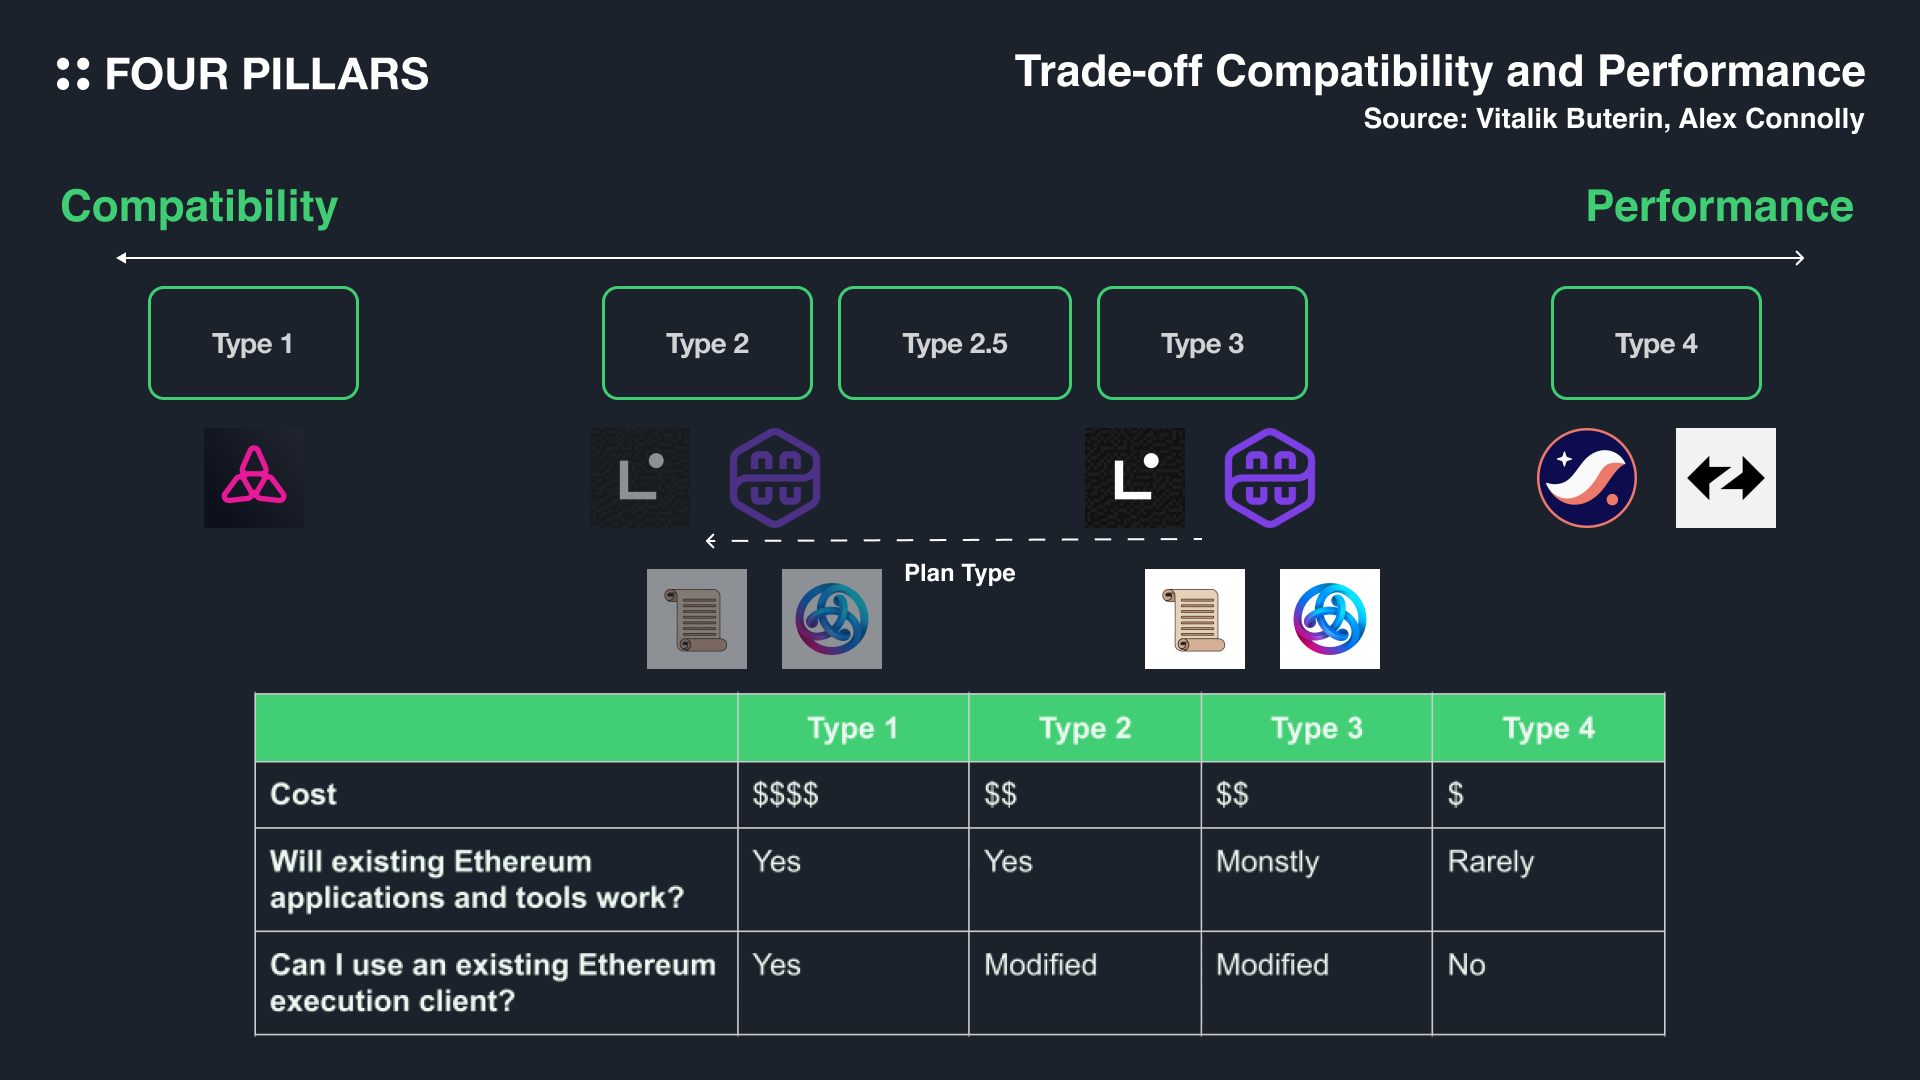This screenshot has height=1080, width=1920.
Task: Click the Four Pillars dots logo
Action: point(73,74)
